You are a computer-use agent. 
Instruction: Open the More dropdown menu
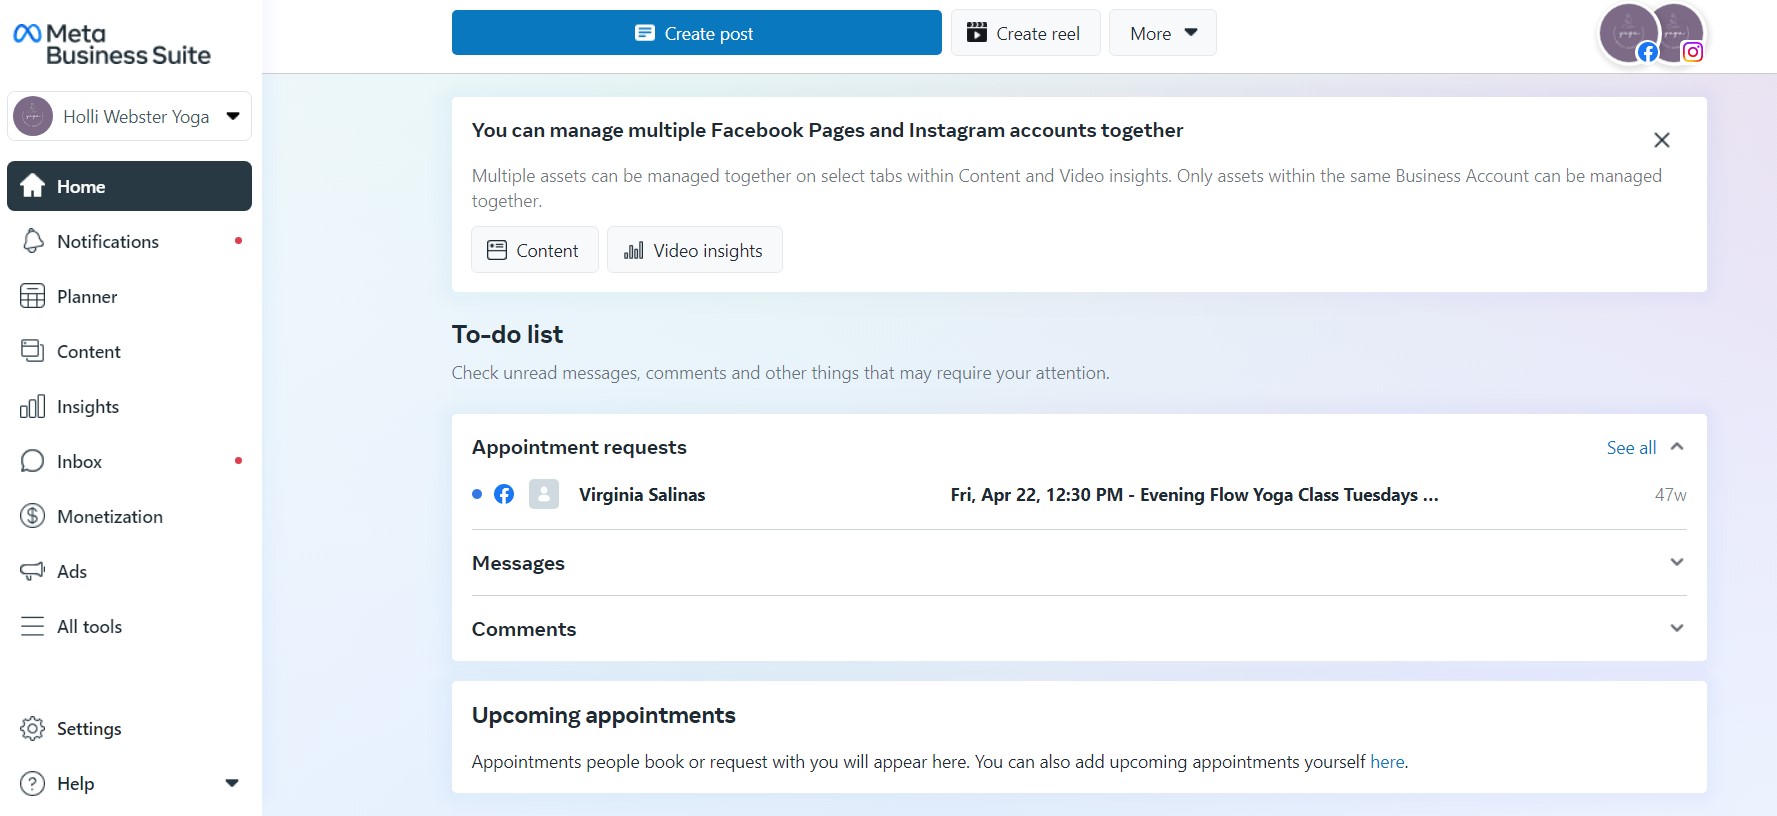[1163, 33]
